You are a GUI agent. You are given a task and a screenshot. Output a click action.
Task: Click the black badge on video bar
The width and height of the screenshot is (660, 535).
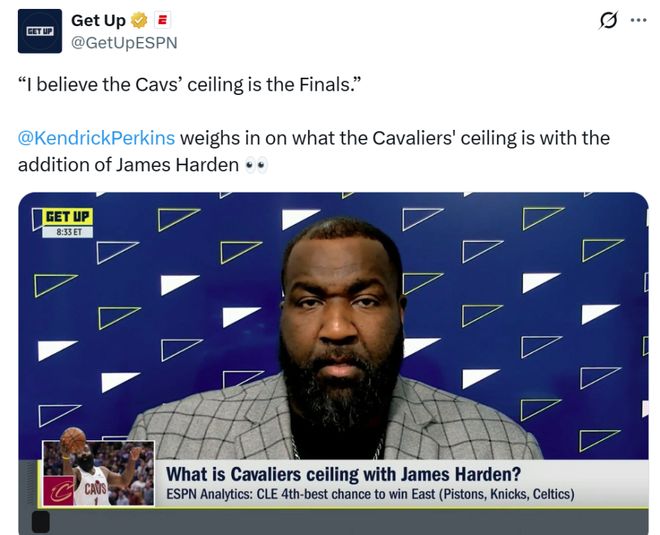coord(41,522)
